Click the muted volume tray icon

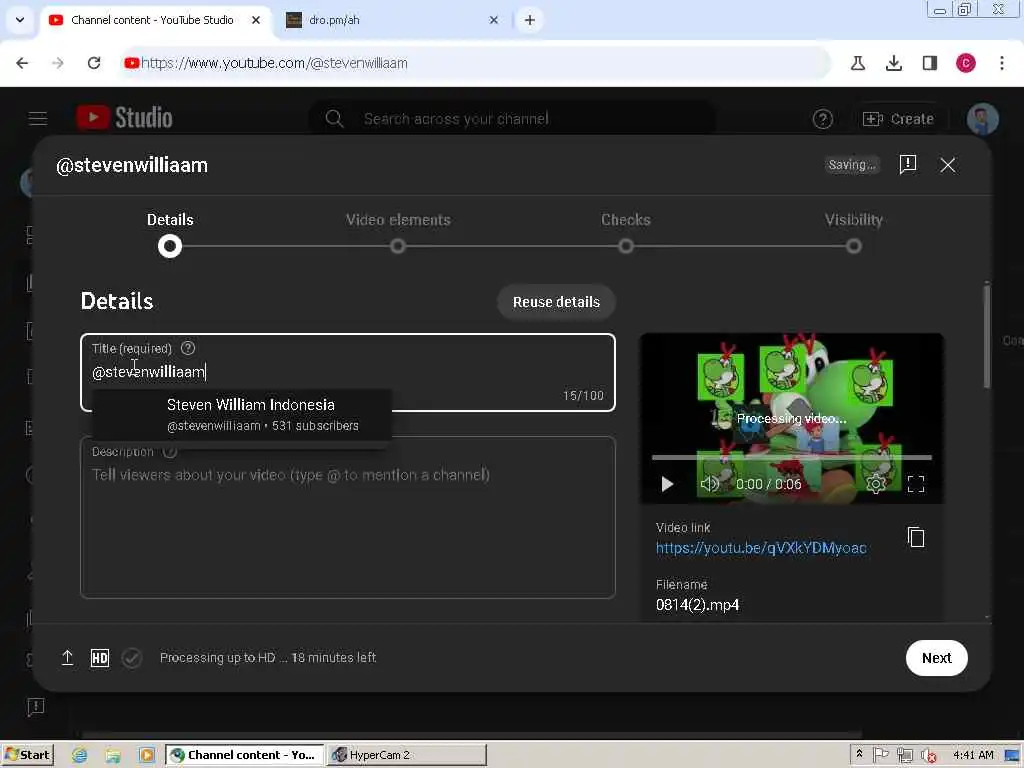click(927, 756)
